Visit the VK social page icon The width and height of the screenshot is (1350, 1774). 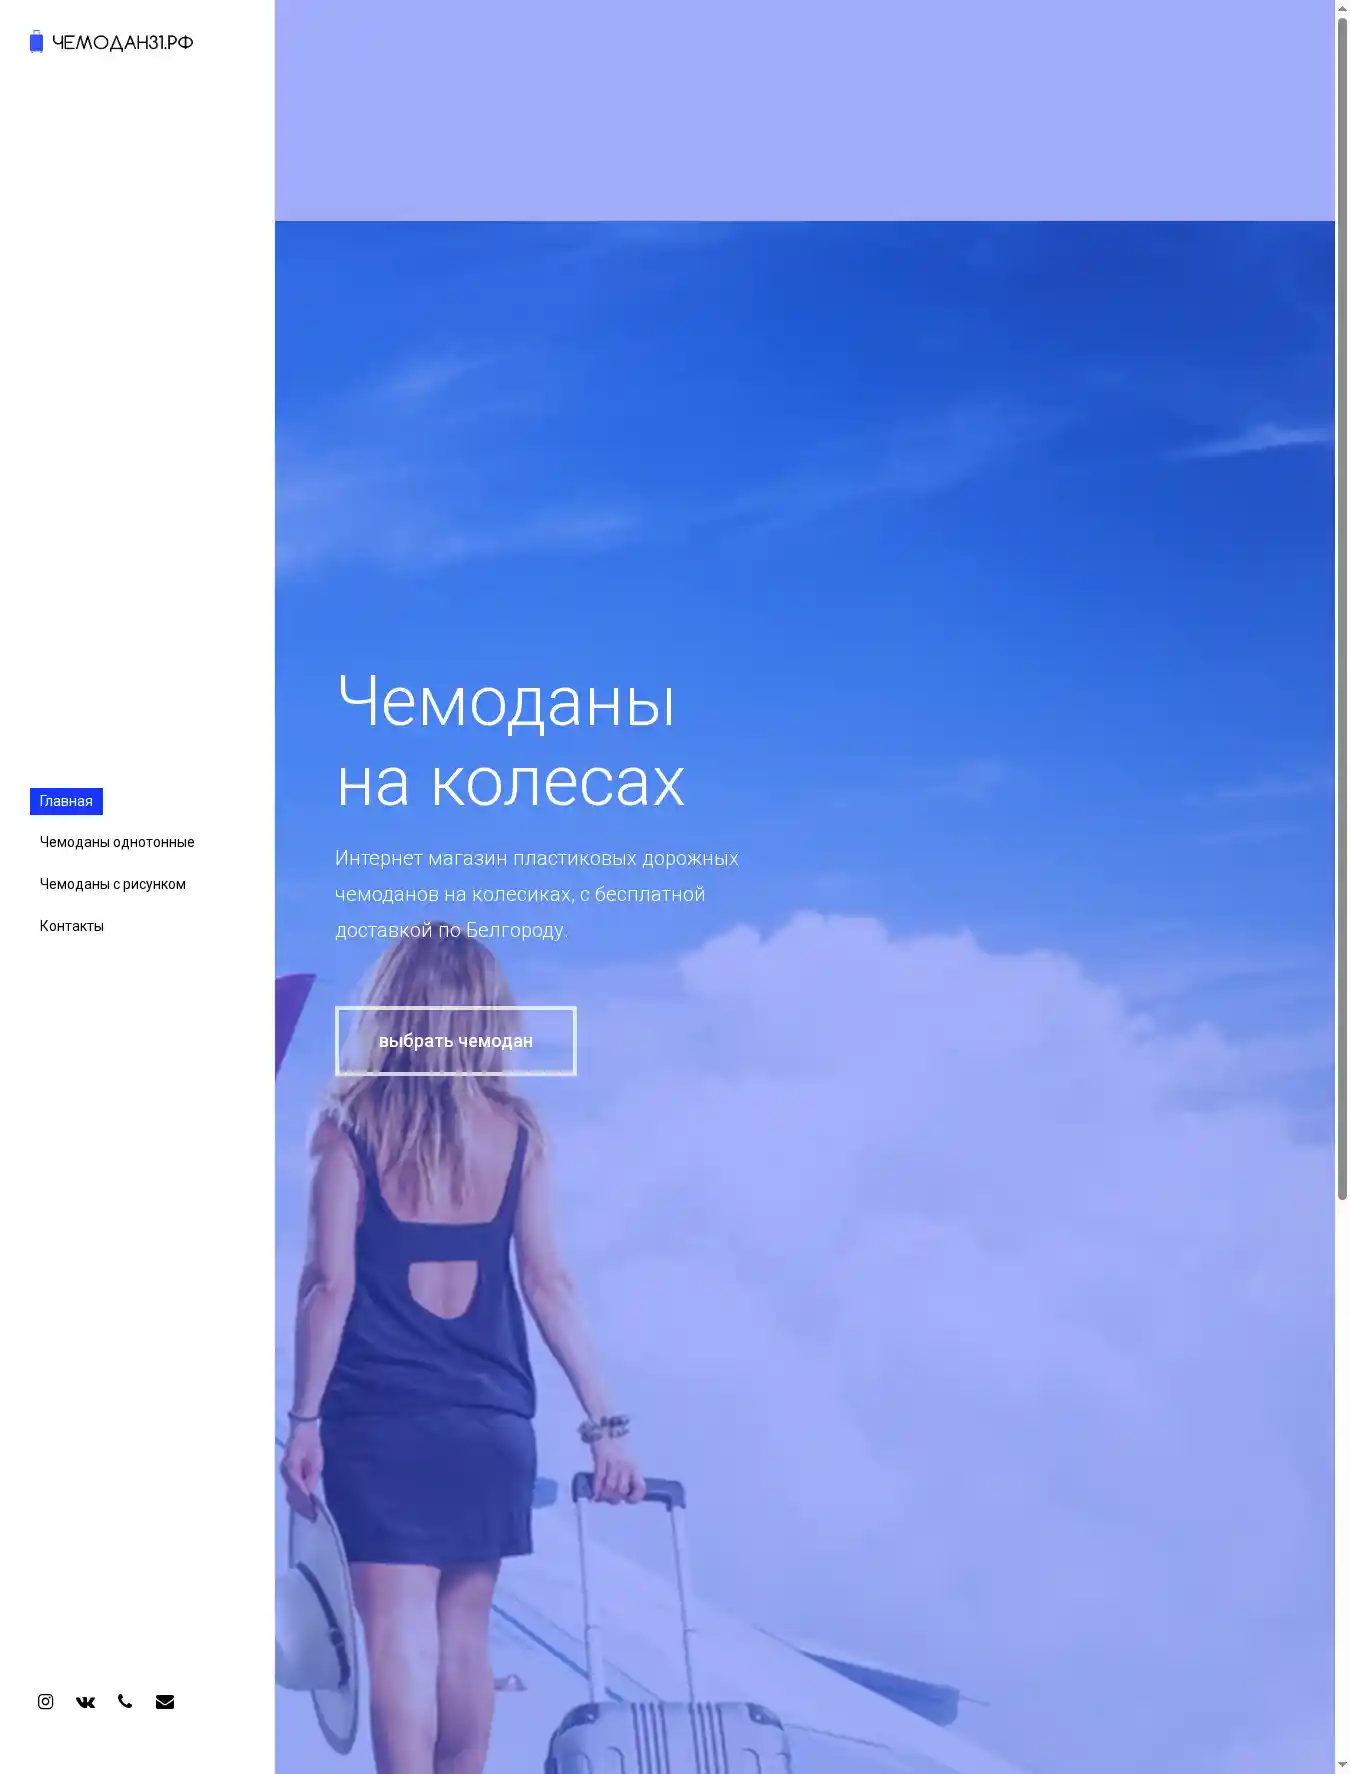tap(85, 1701)
